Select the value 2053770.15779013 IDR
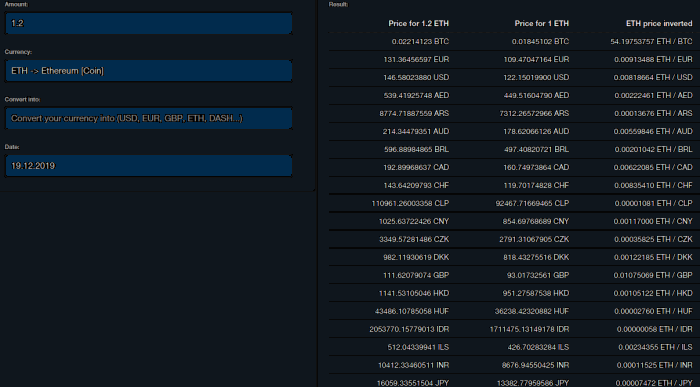The image size is (700, 387). tap(409, 329)
